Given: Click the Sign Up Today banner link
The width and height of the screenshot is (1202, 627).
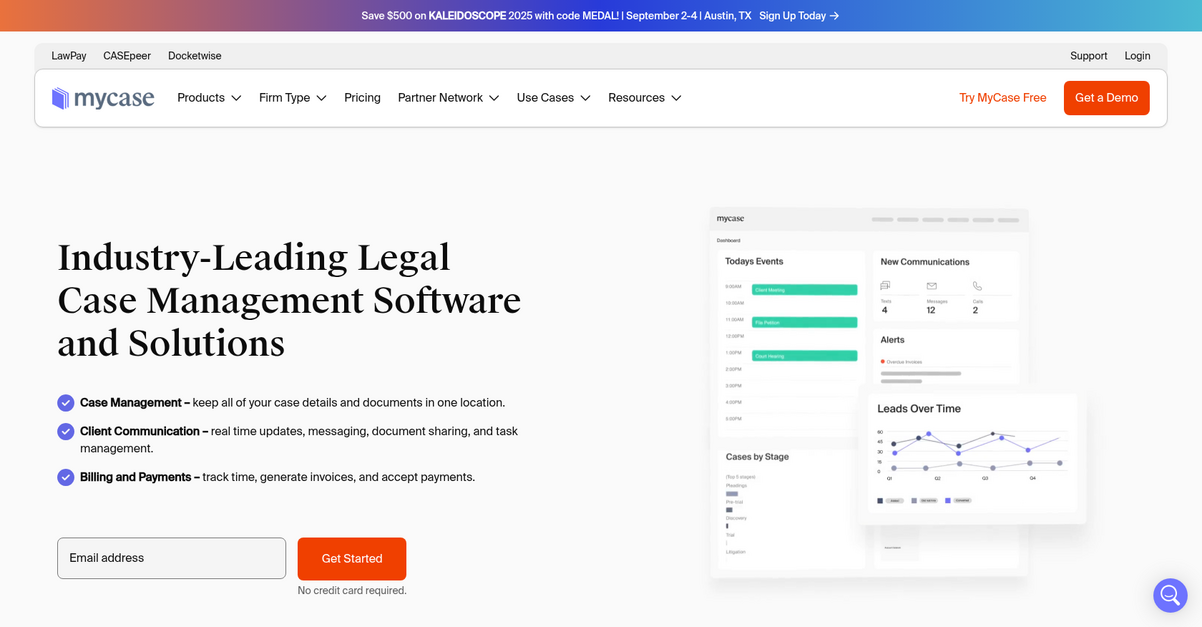Looking at the screenshot, I should (x=799, y=16).
